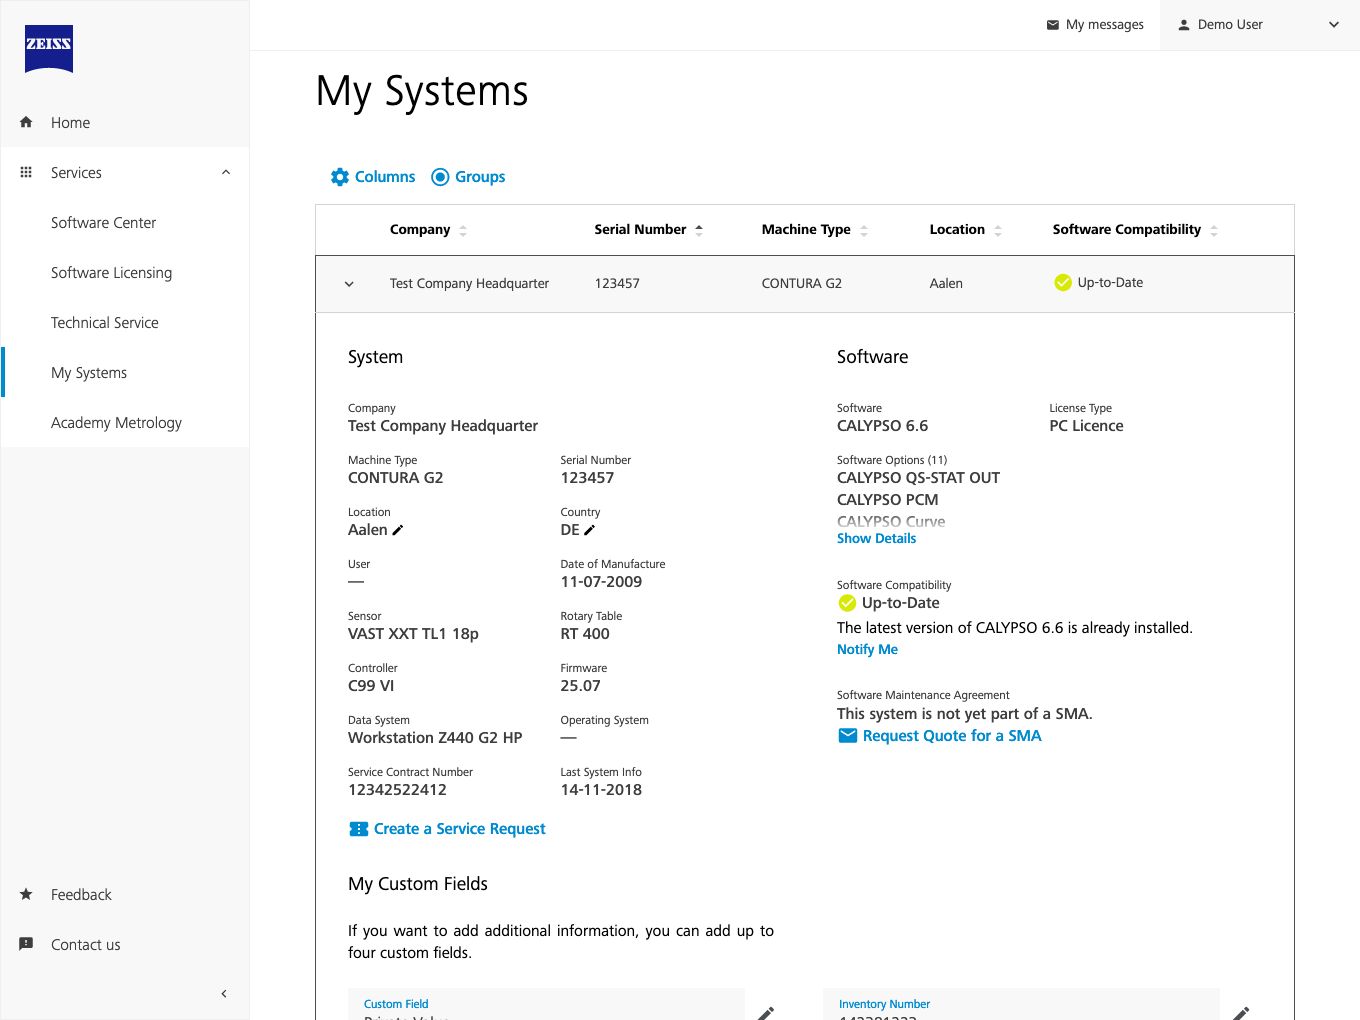The height and width of the screenshot is (1020, 1360).
Task: Click the Services grid icon
Action: point(26,172)
